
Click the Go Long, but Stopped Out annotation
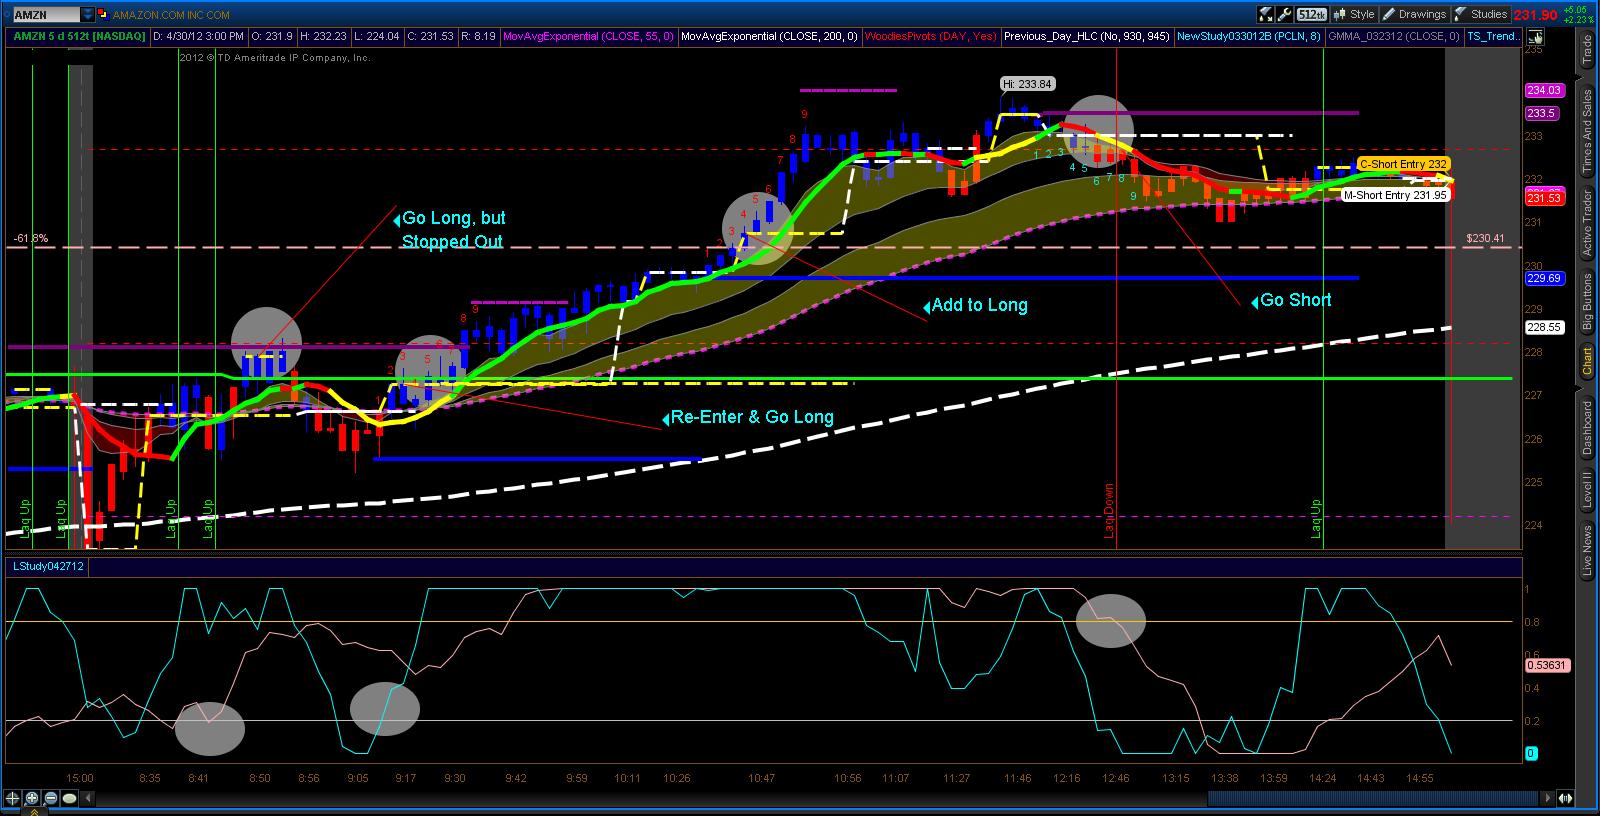pyautogui.click(x=453, y=229)
